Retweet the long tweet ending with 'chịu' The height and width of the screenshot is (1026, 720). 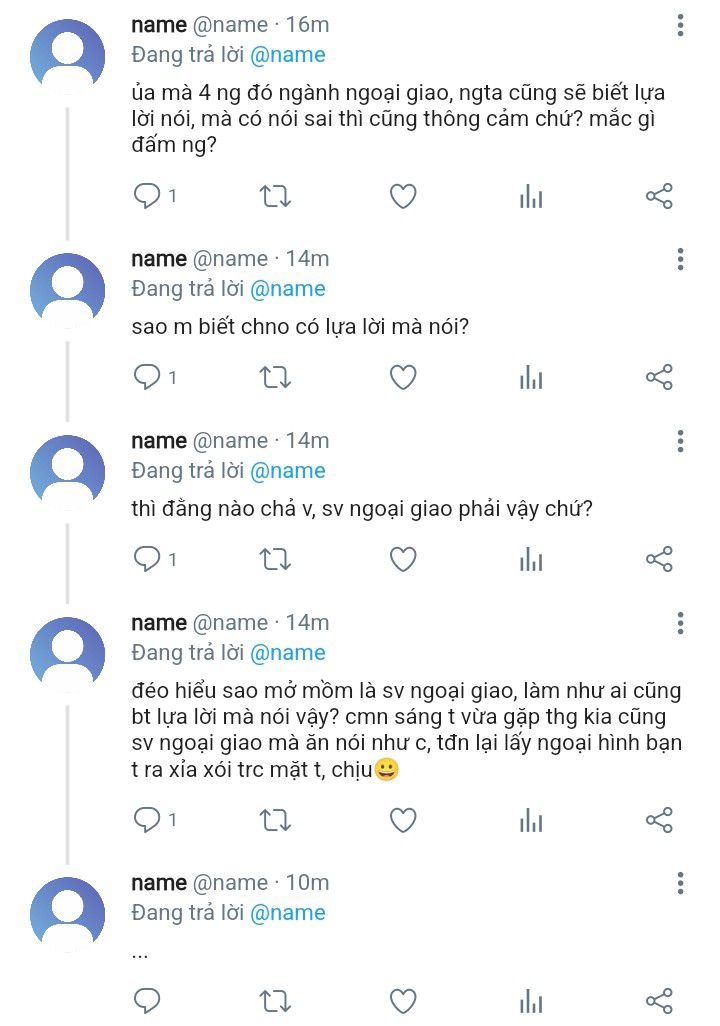coord(275,820)
